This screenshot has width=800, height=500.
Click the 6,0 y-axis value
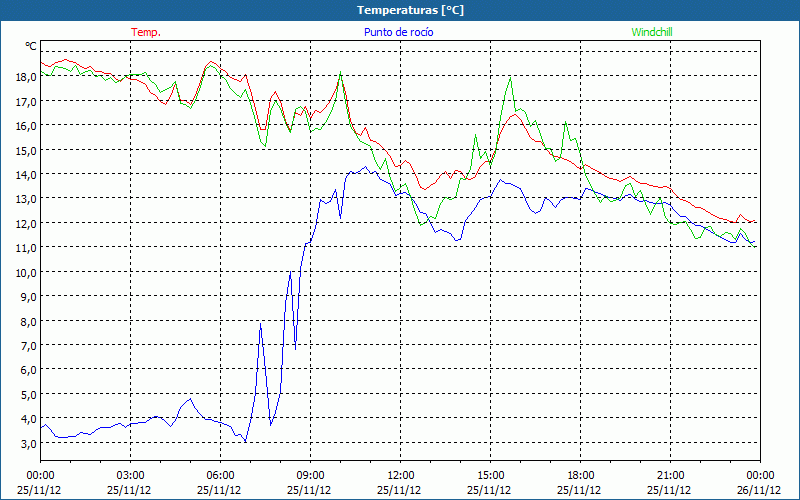tap(29, 370)
